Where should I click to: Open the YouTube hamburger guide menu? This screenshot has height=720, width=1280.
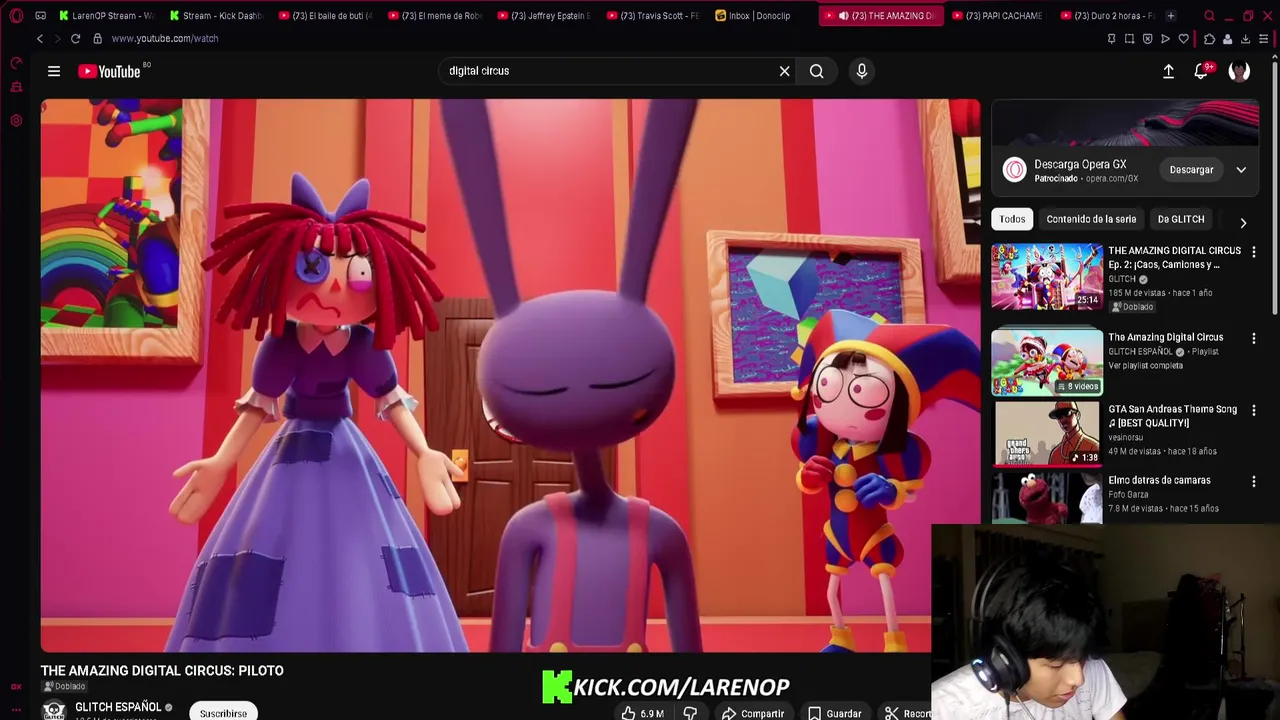pyautogui.click(x=54, y=71)
